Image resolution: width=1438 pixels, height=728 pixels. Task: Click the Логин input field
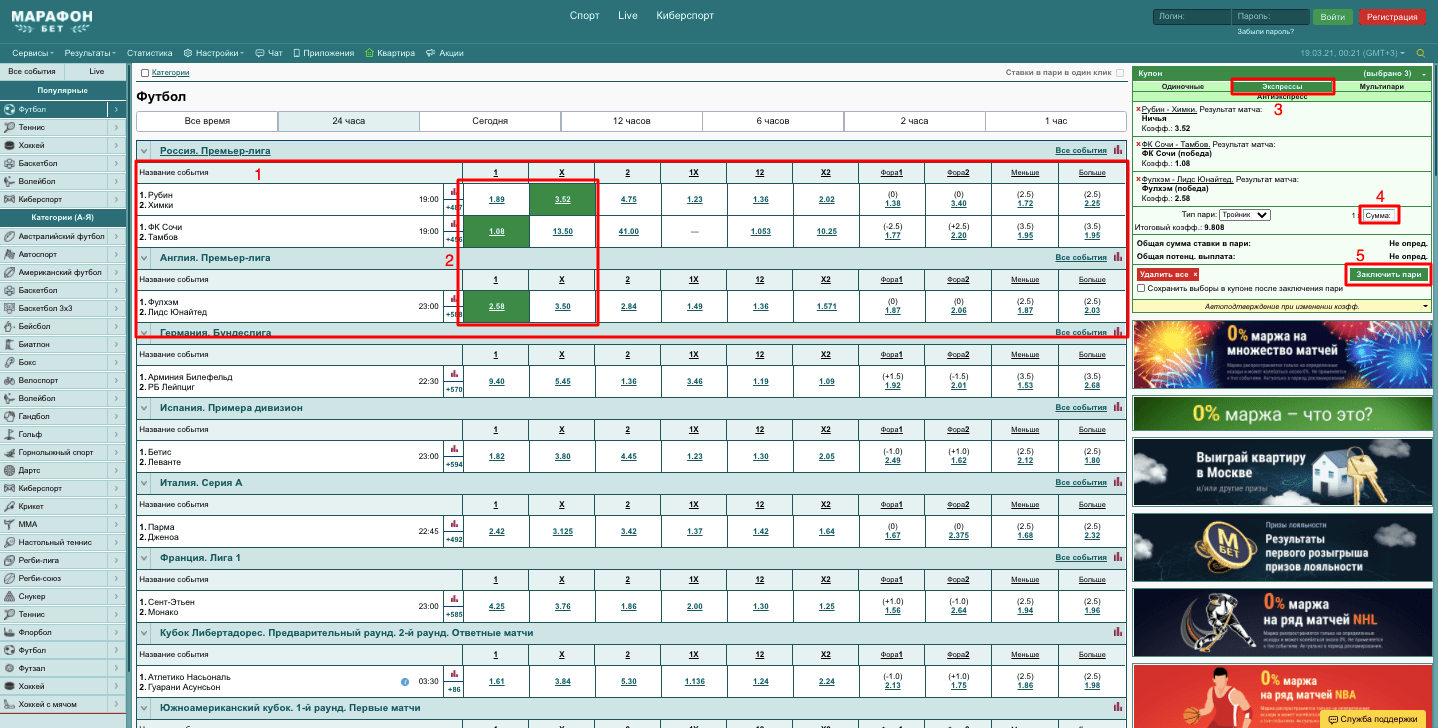click(x=1193, y=16)
